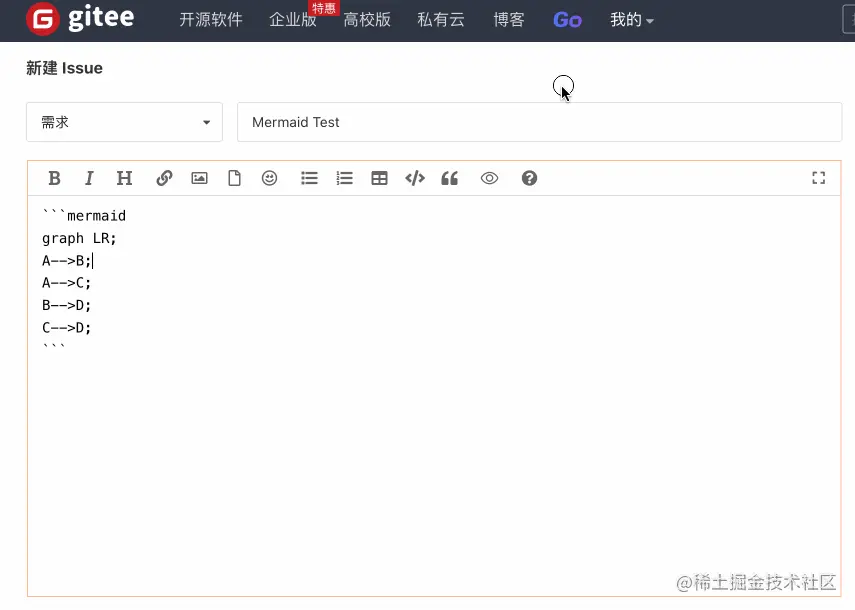Open the Go link in the navbar
855x610 pixels.
tap(568, 20)
